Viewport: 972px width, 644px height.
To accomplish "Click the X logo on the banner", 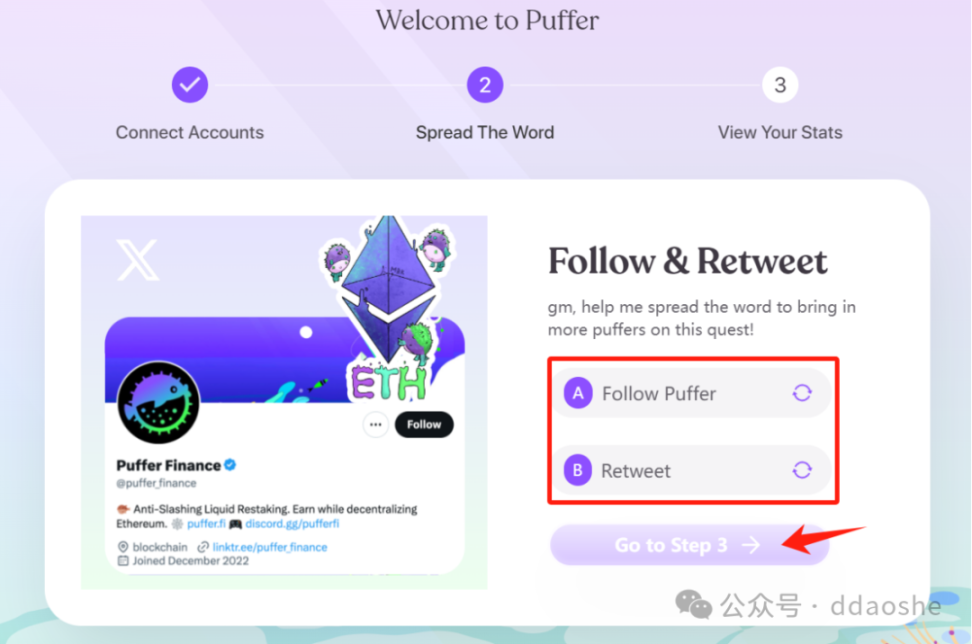I will 138,260.
